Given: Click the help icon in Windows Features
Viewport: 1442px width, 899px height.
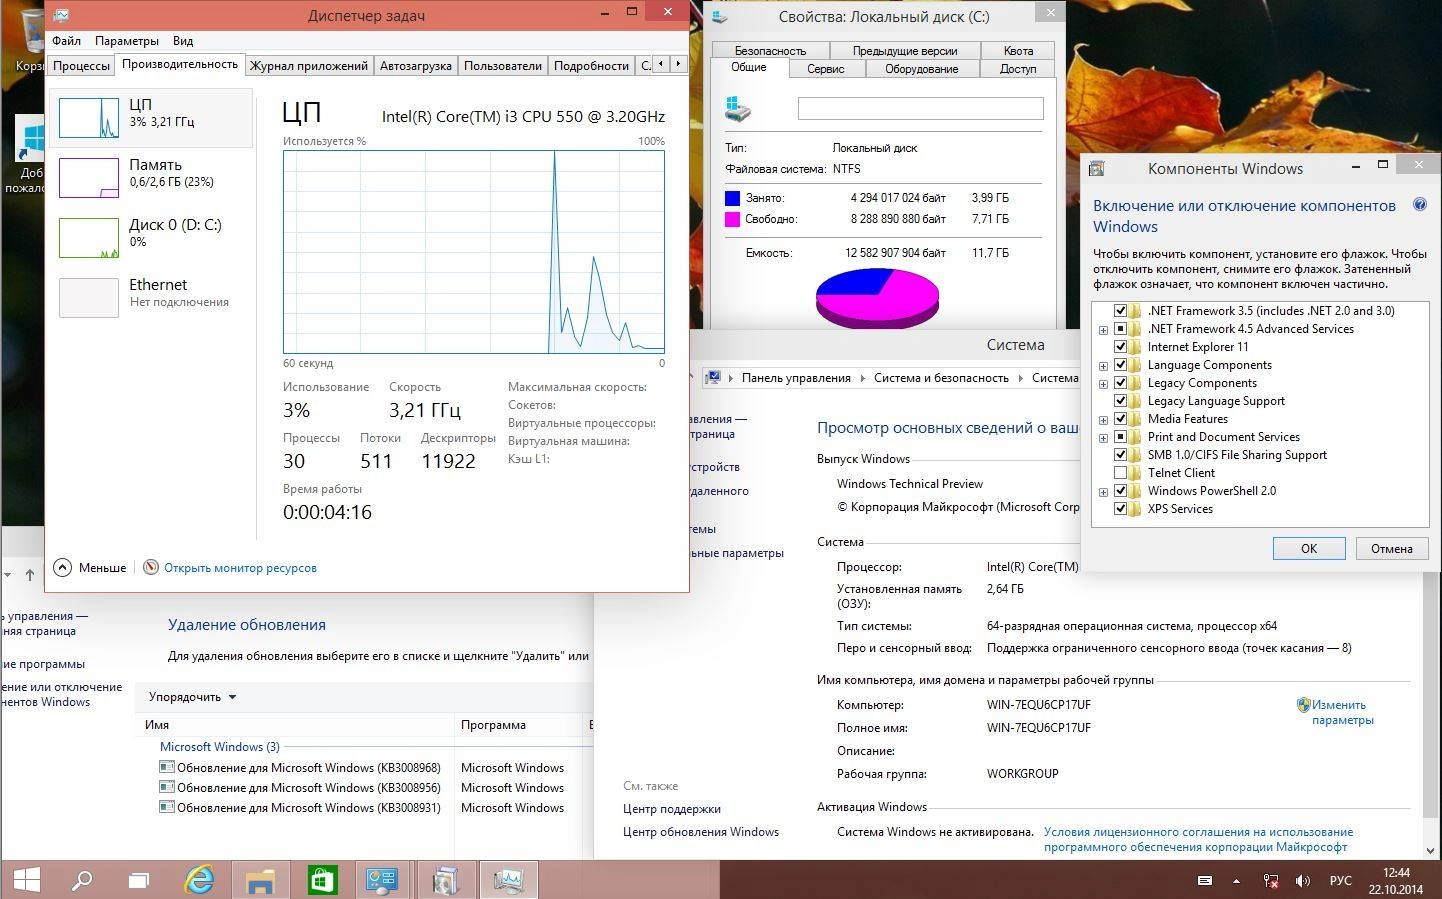Looking at the screenshot, I should click(x=1419, y=205).
